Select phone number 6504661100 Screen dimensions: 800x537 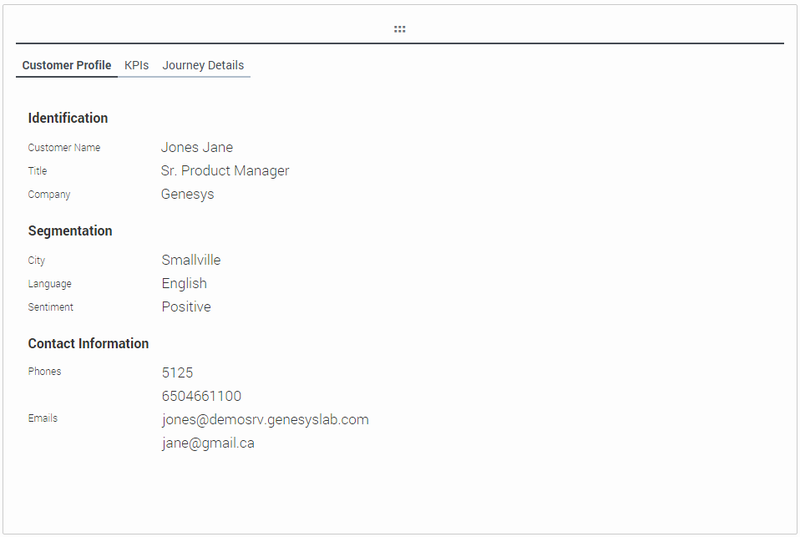pyautogui.click(x=202, y=396)
